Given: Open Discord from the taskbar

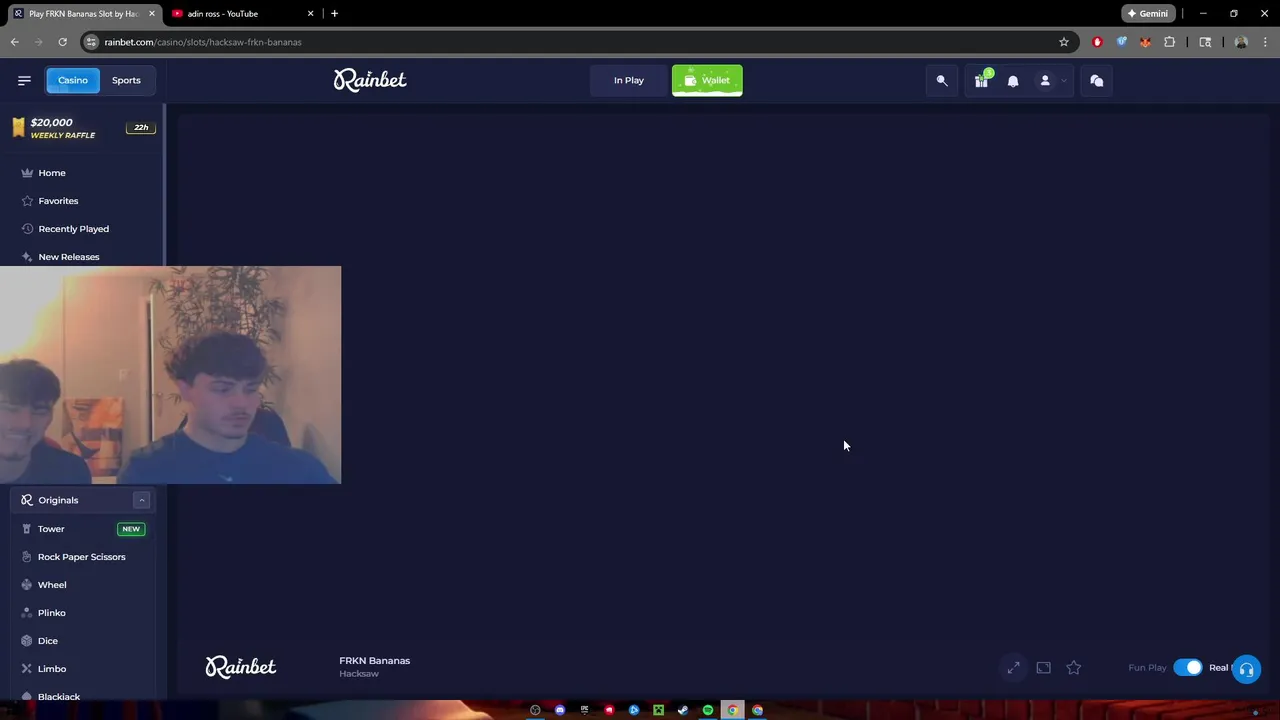Looking at the screenshot, I should coord(560,710).
